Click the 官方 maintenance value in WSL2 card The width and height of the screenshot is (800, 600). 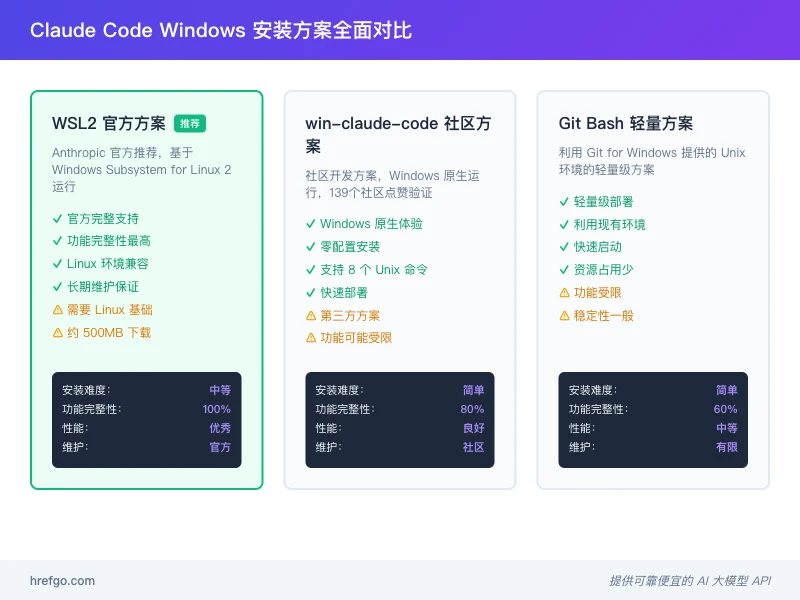pyautogui.click(x=220, y=447)
